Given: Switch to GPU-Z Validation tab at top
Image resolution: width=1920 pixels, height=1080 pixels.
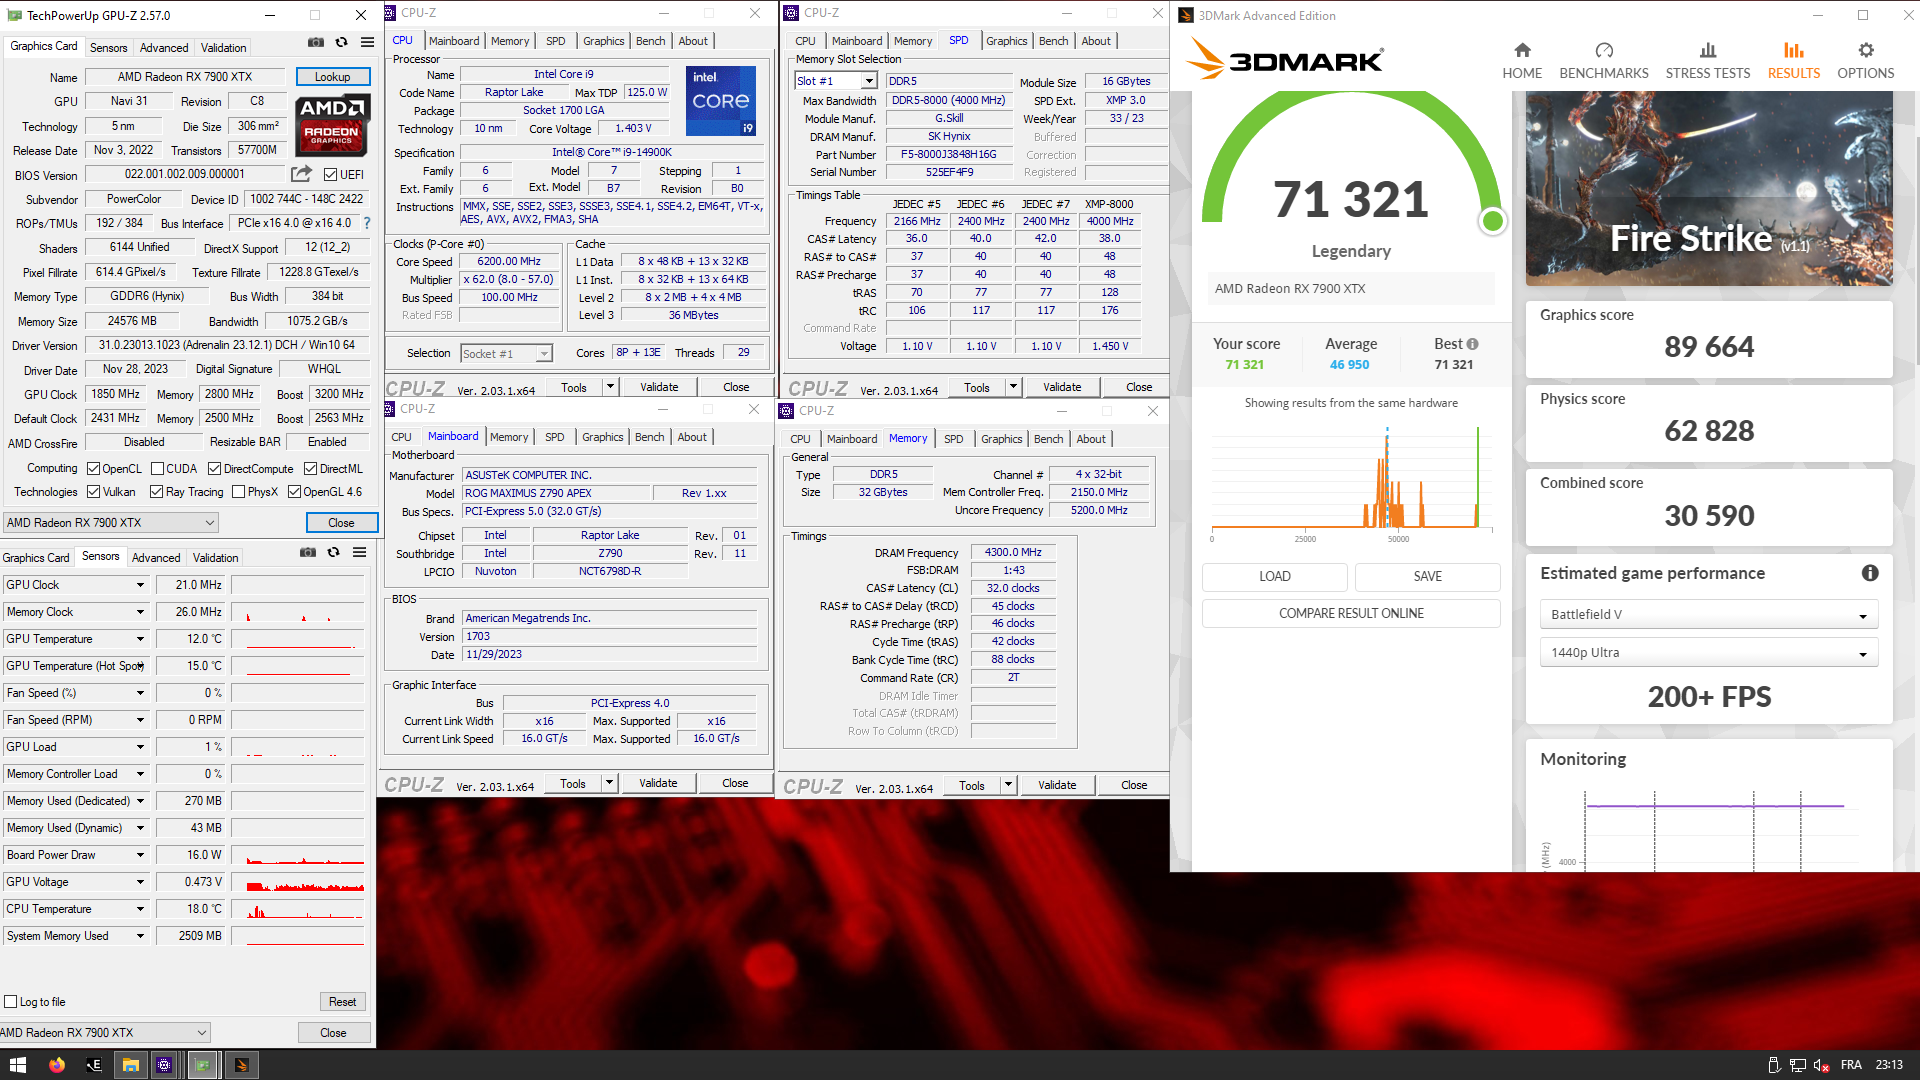Looking at the screenshot, I should pyautogui.click(x=223, y=47).
